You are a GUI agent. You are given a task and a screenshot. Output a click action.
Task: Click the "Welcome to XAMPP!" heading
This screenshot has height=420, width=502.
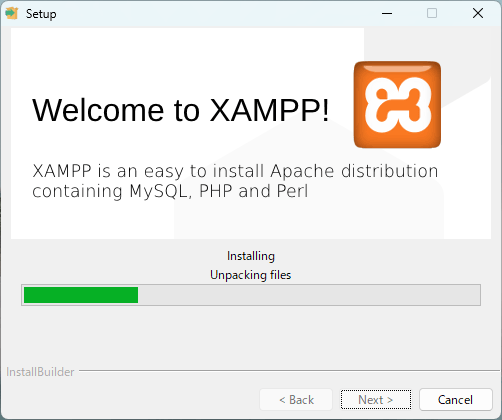180,110
